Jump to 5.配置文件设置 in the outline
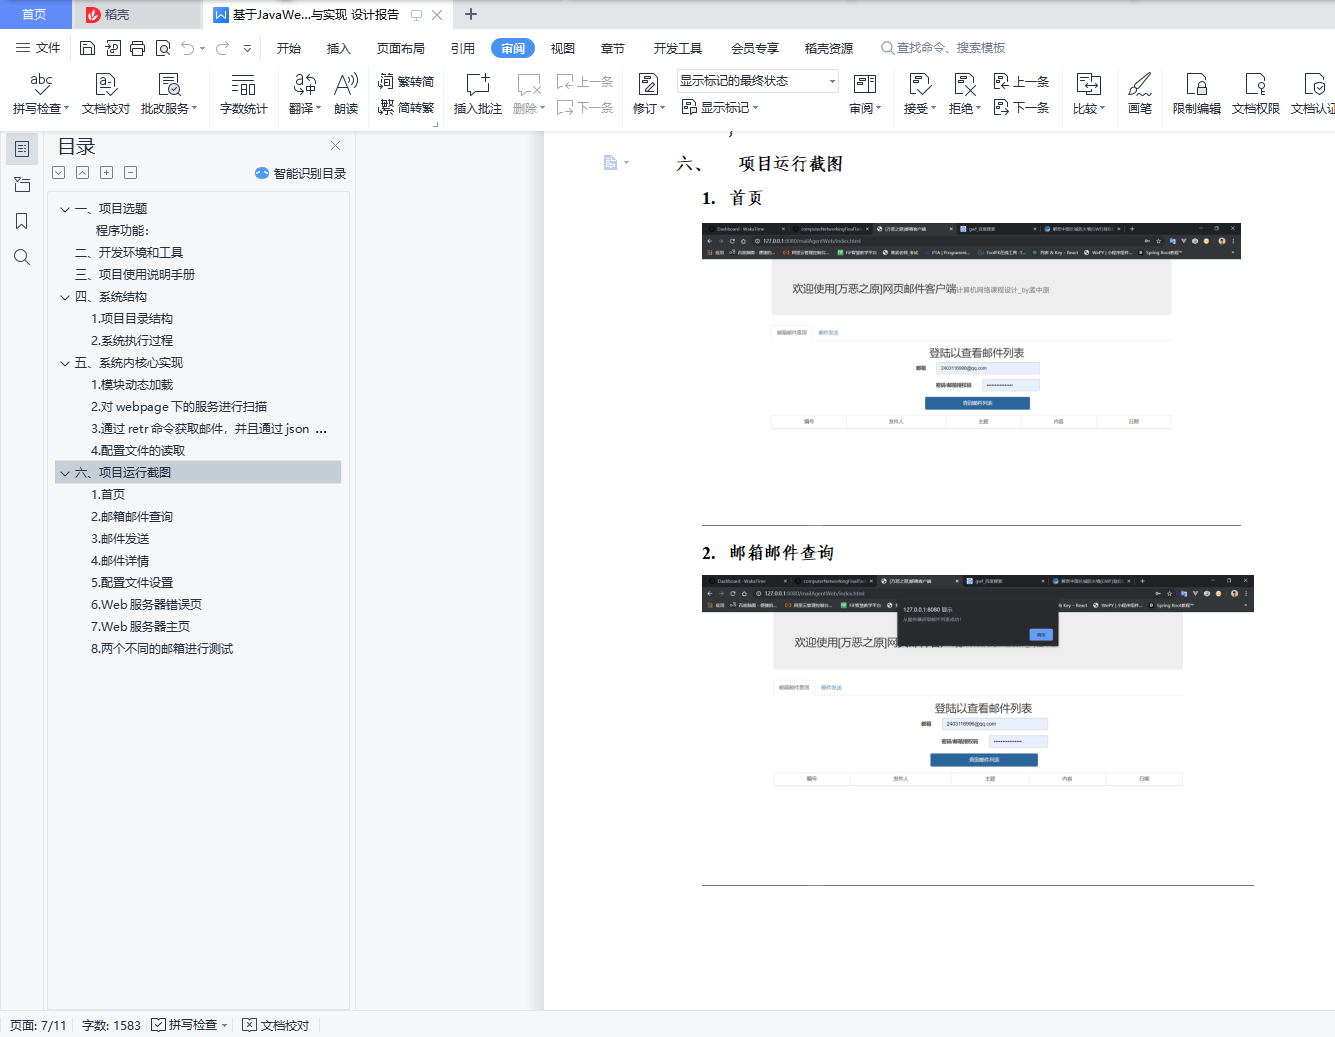 pyautogui.click(x=132, y=583)
